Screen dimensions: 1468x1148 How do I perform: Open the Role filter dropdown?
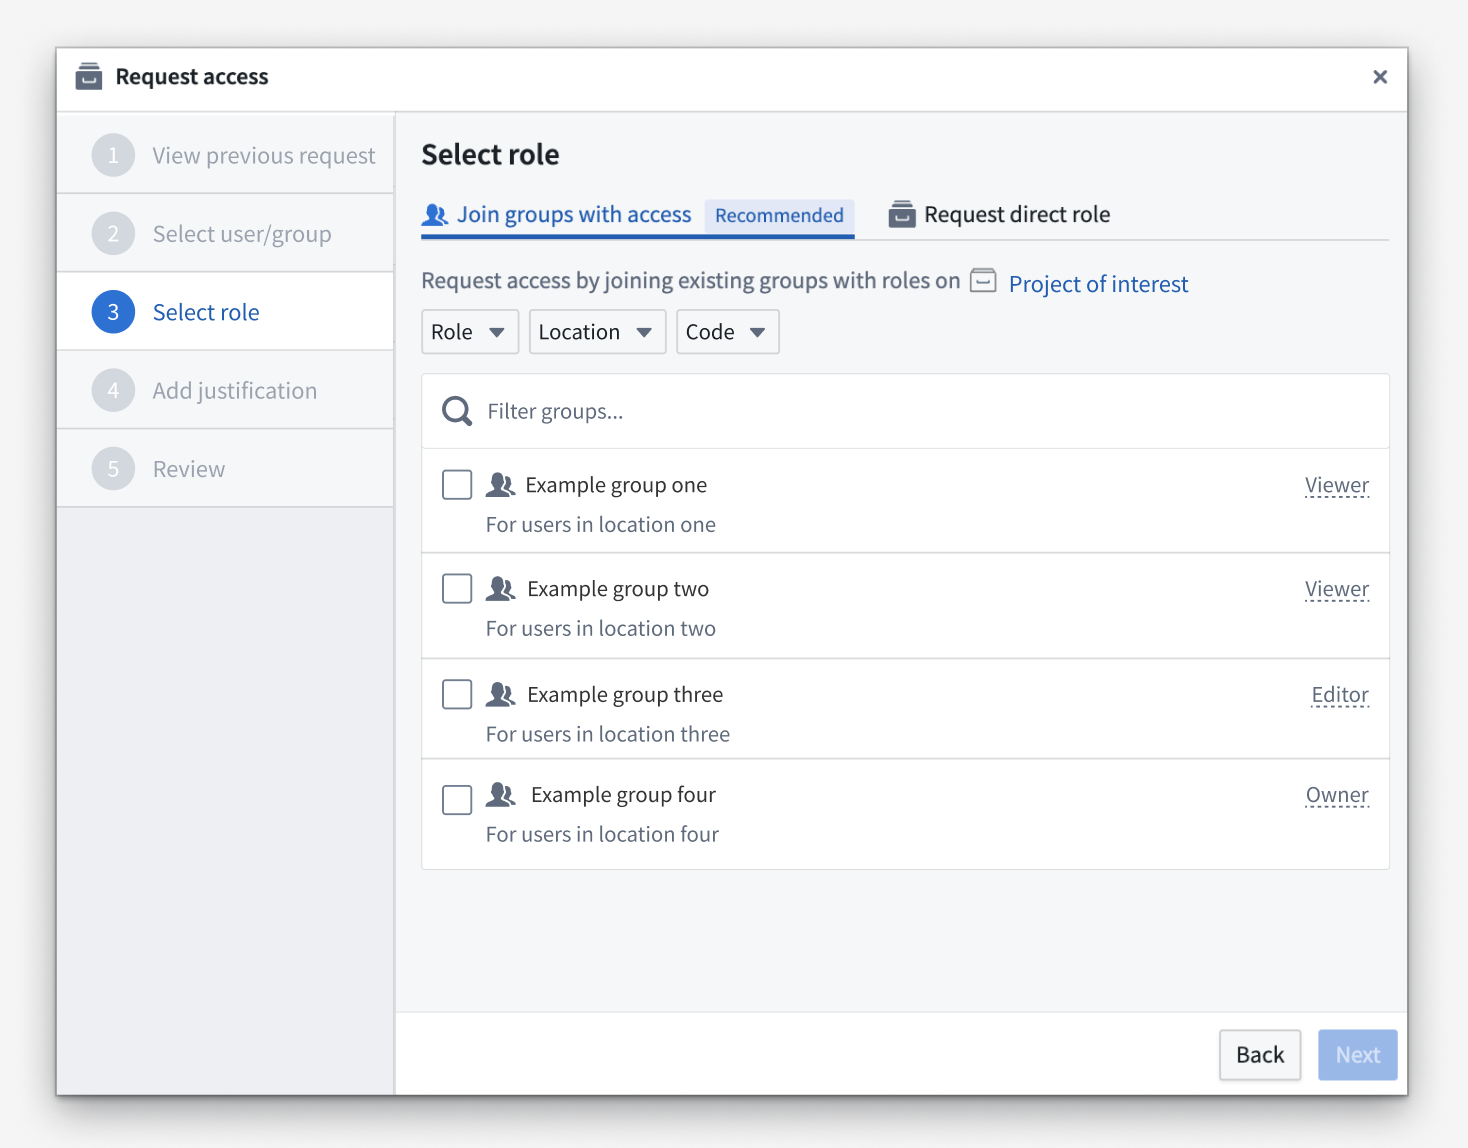(470, 332)
